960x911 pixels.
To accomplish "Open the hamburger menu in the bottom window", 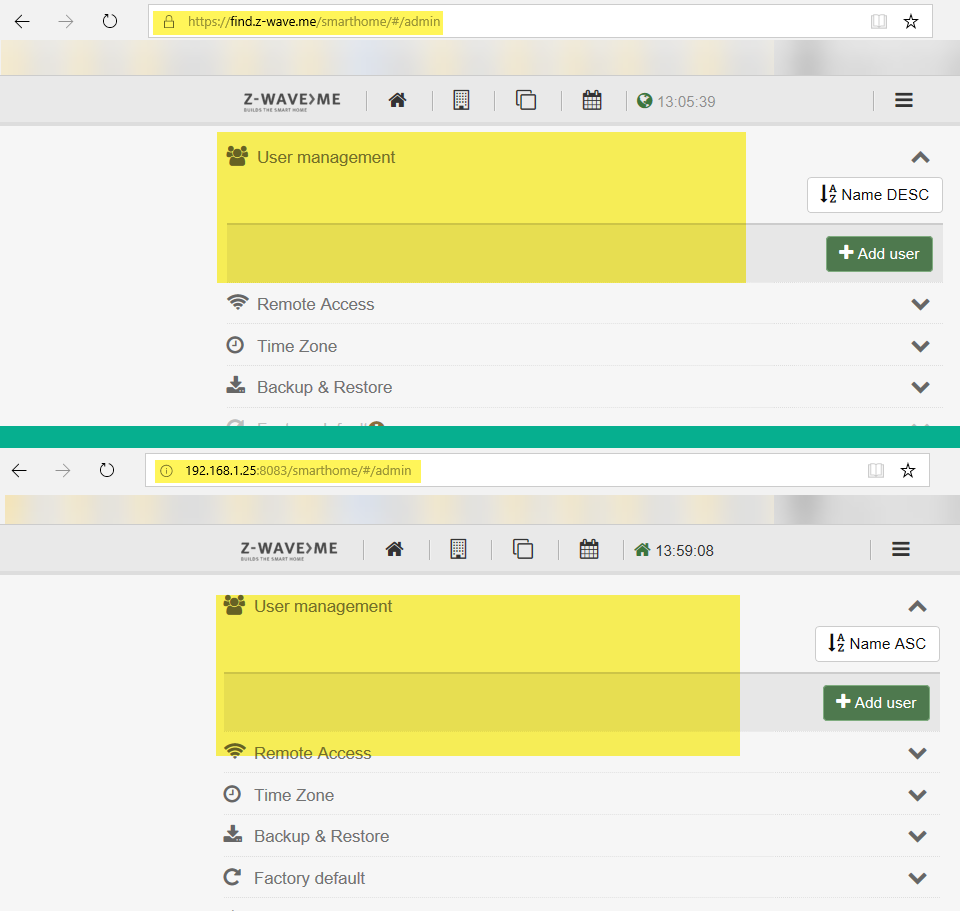I will (x=900, y=549).
